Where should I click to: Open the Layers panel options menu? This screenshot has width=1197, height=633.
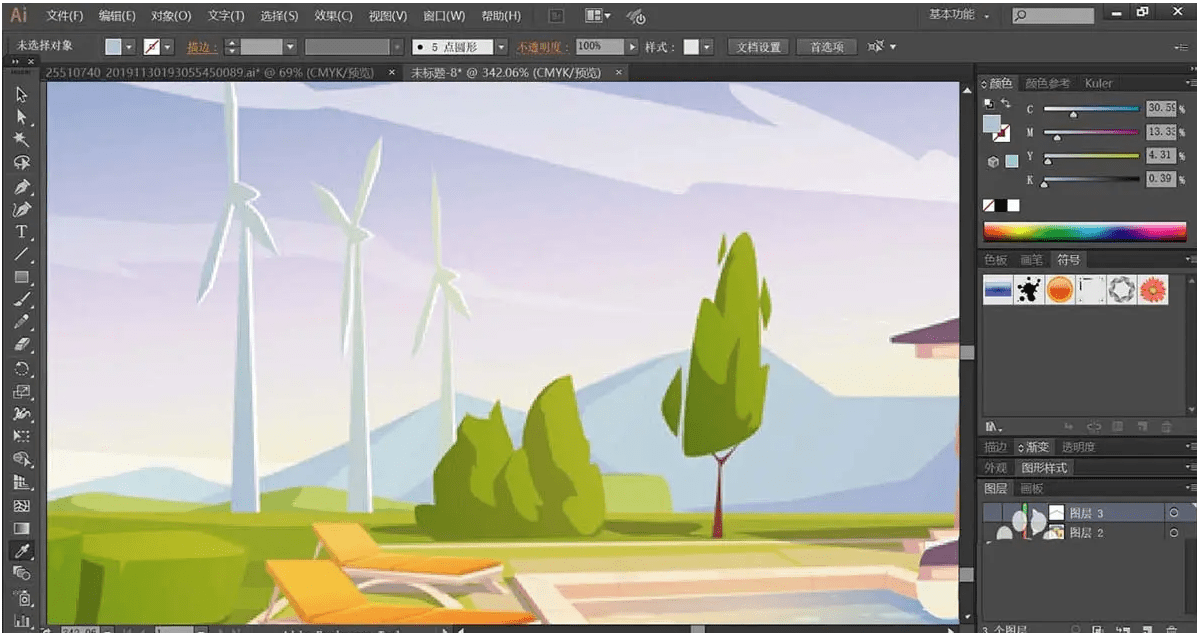point(1189,488)
